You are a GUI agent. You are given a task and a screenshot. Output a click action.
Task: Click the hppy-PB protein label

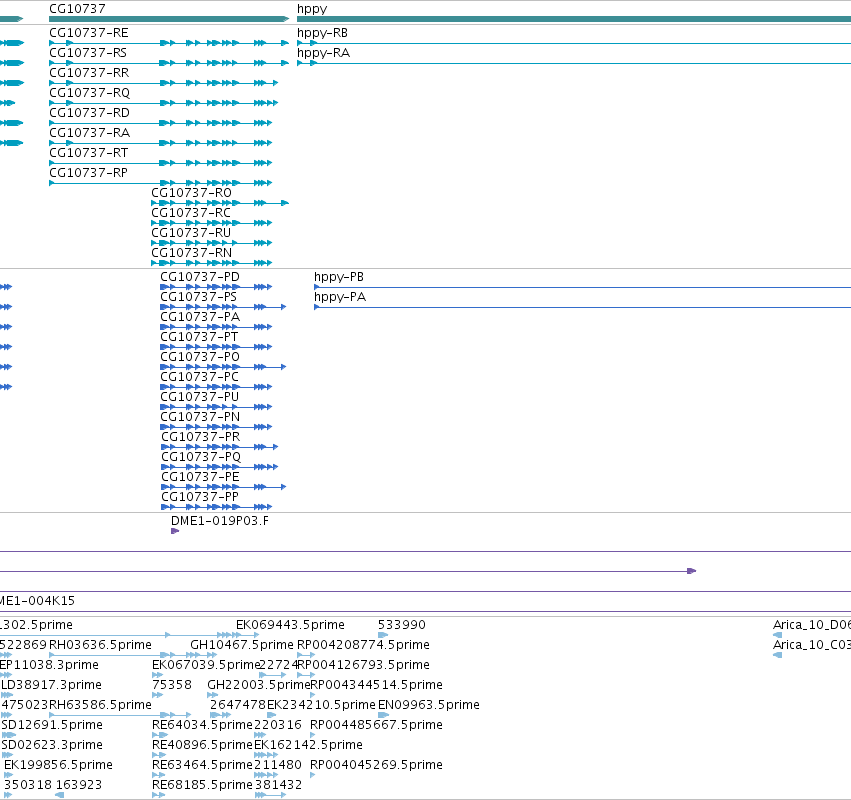(339, 277)
